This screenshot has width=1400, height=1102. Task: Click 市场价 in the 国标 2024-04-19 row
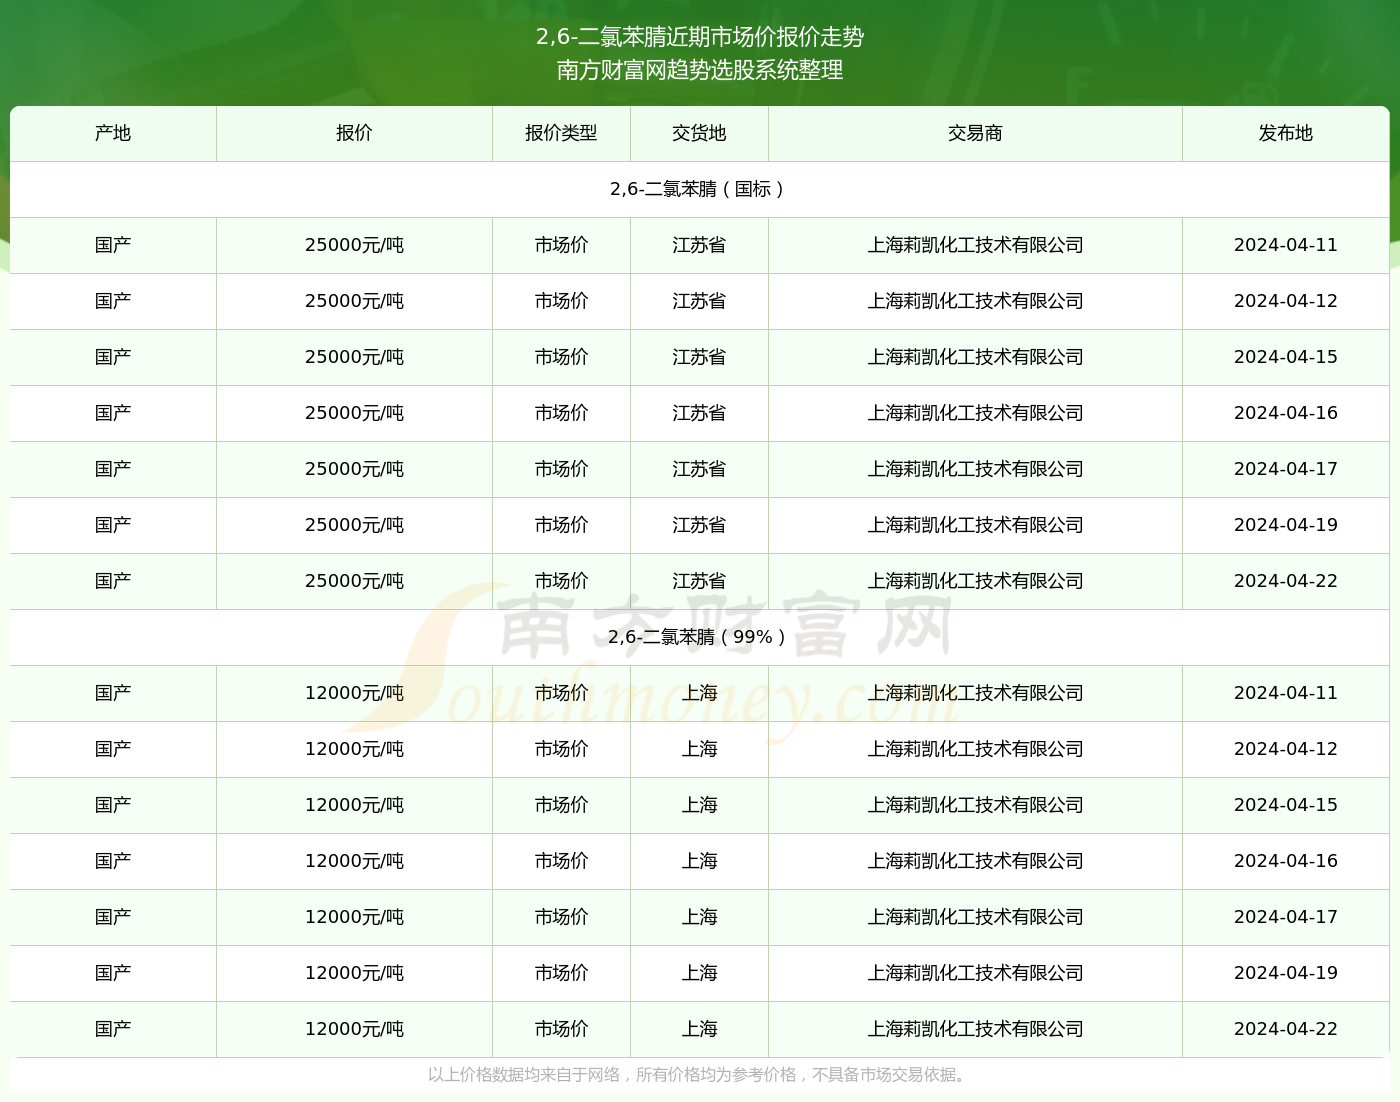(561, 525)
